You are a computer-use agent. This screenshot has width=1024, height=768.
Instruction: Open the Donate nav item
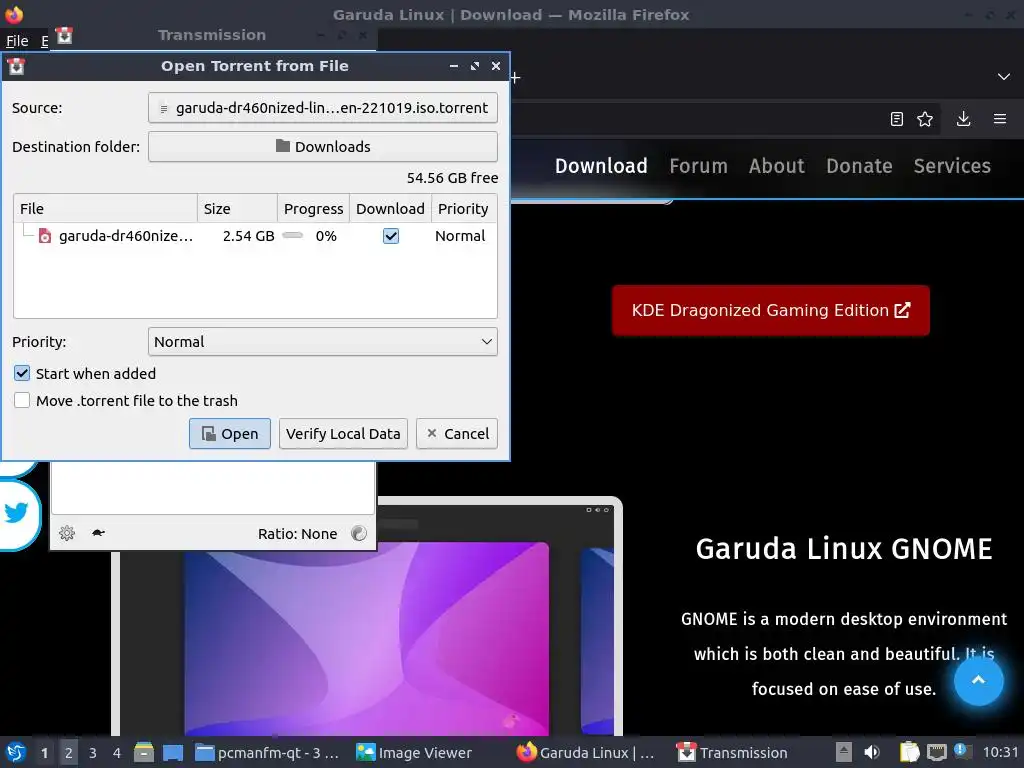(x=859, y=166)
